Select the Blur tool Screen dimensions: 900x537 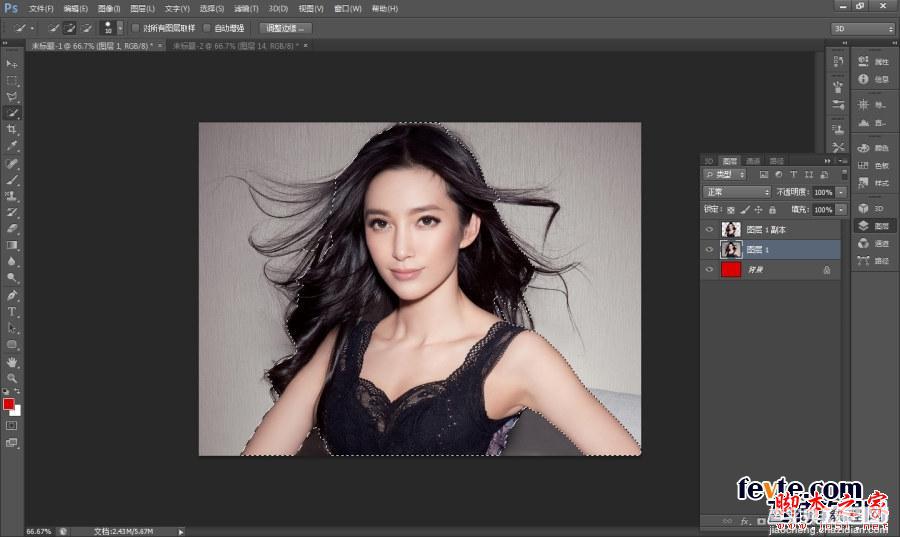click(x=11, y=261)
